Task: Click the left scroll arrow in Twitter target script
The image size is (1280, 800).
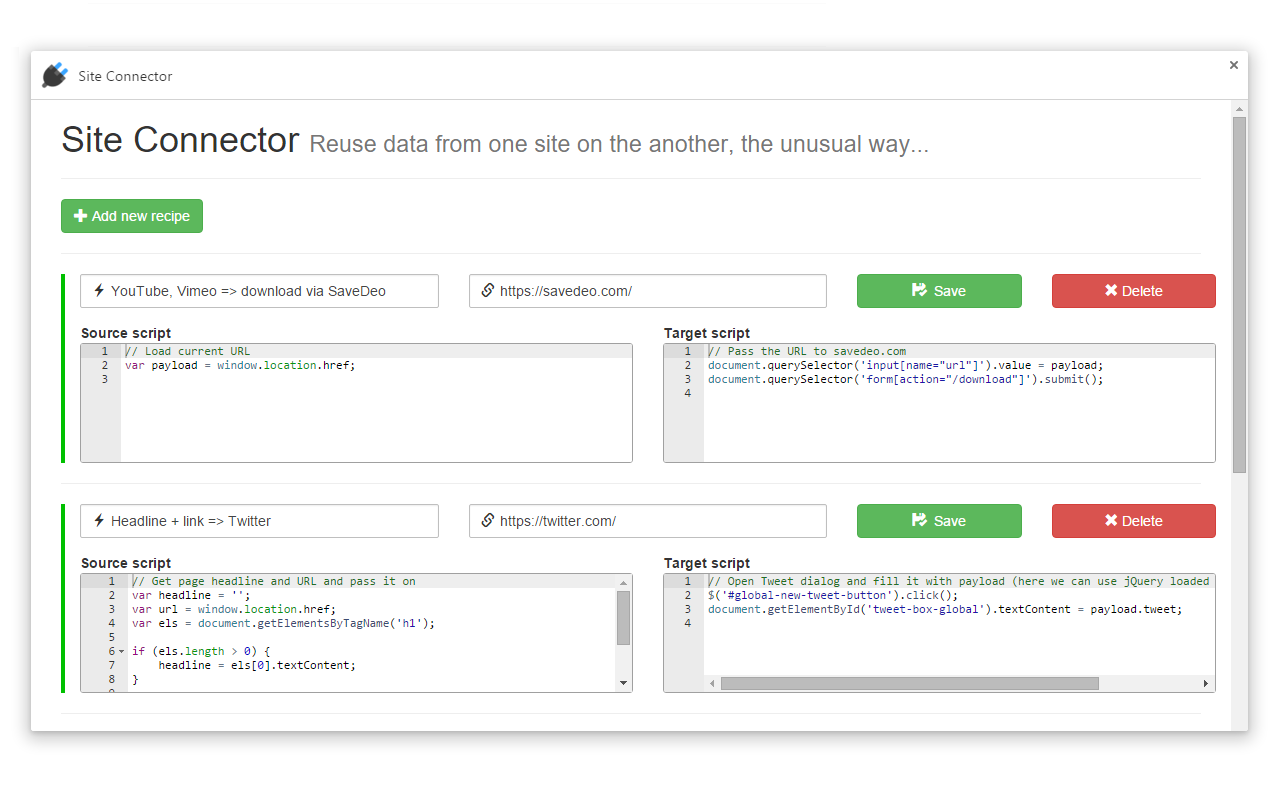Action: coord(712,684)
